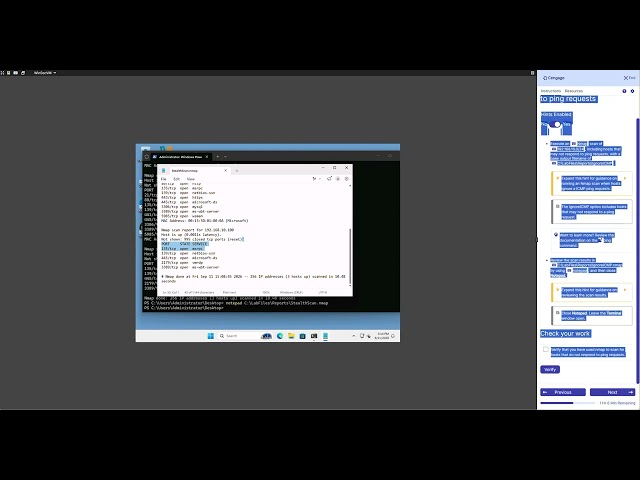Open the Resources tab
Viewport: 640px width, 480px height.
tap(574, 91)
